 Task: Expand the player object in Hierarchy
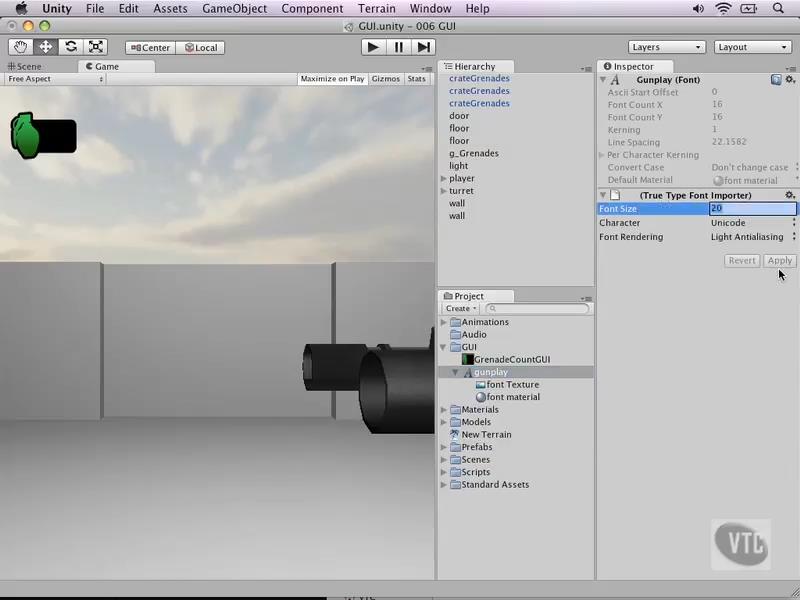coord(443,178)
